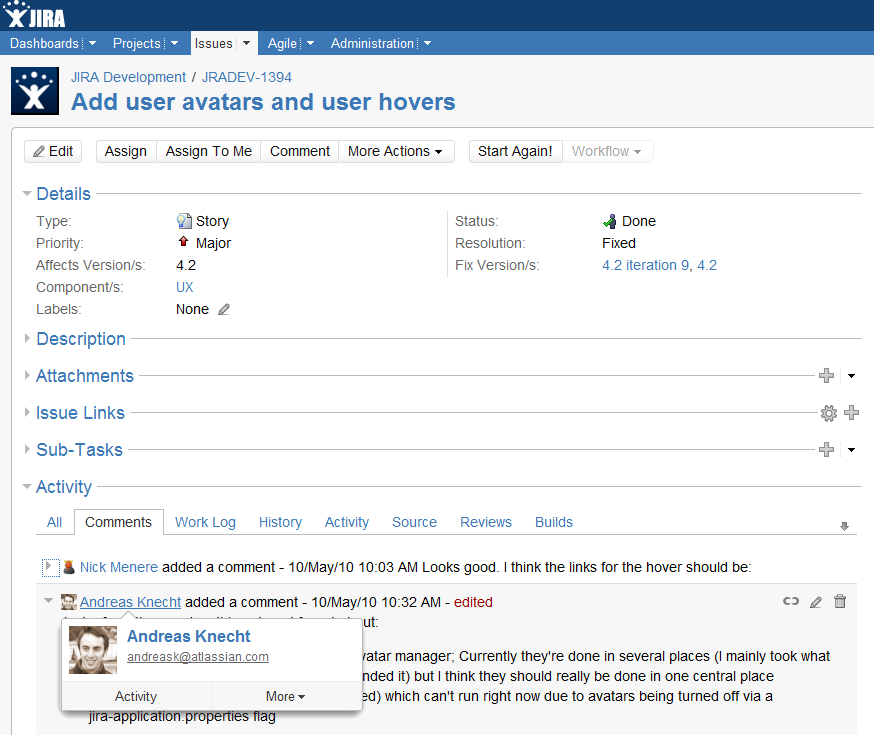Open the More menu in hover card
Image resolution: width=874 pixels, height=735 pixels.
tap(286, 697)
